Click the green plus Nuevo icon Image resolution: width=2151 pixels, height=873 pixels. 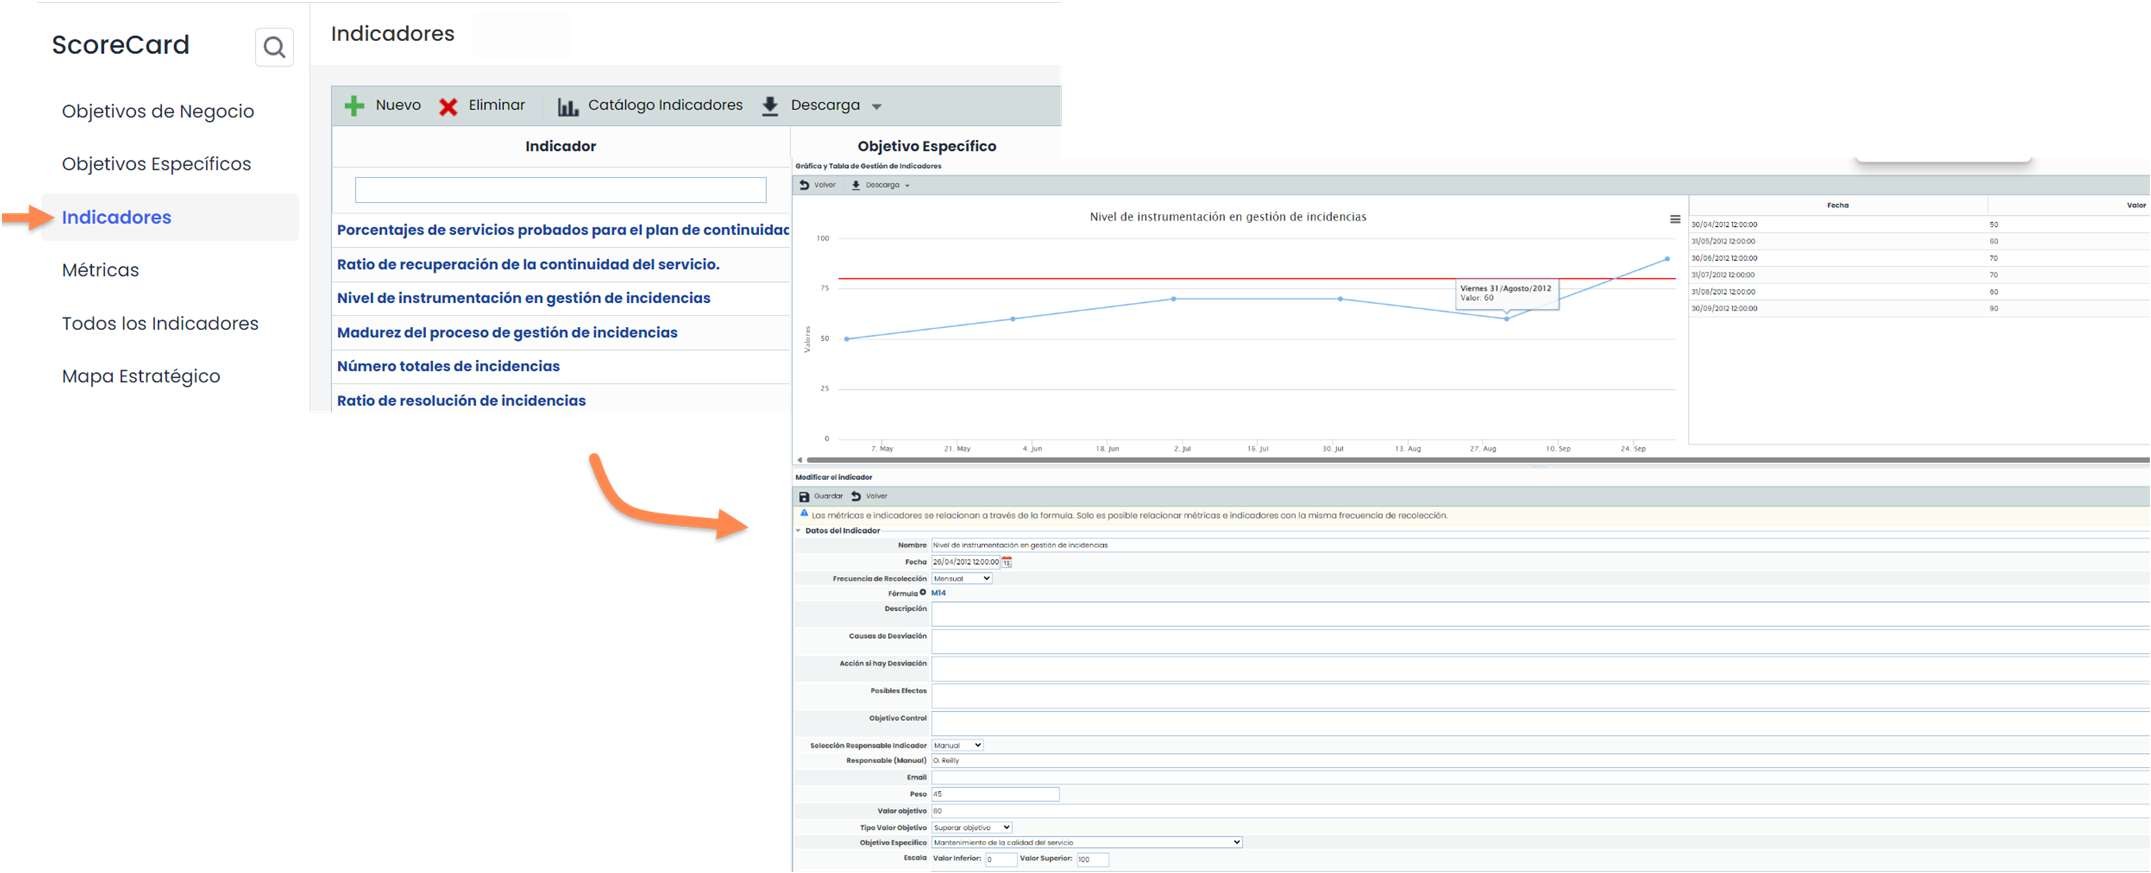click(x=354, y=106)
